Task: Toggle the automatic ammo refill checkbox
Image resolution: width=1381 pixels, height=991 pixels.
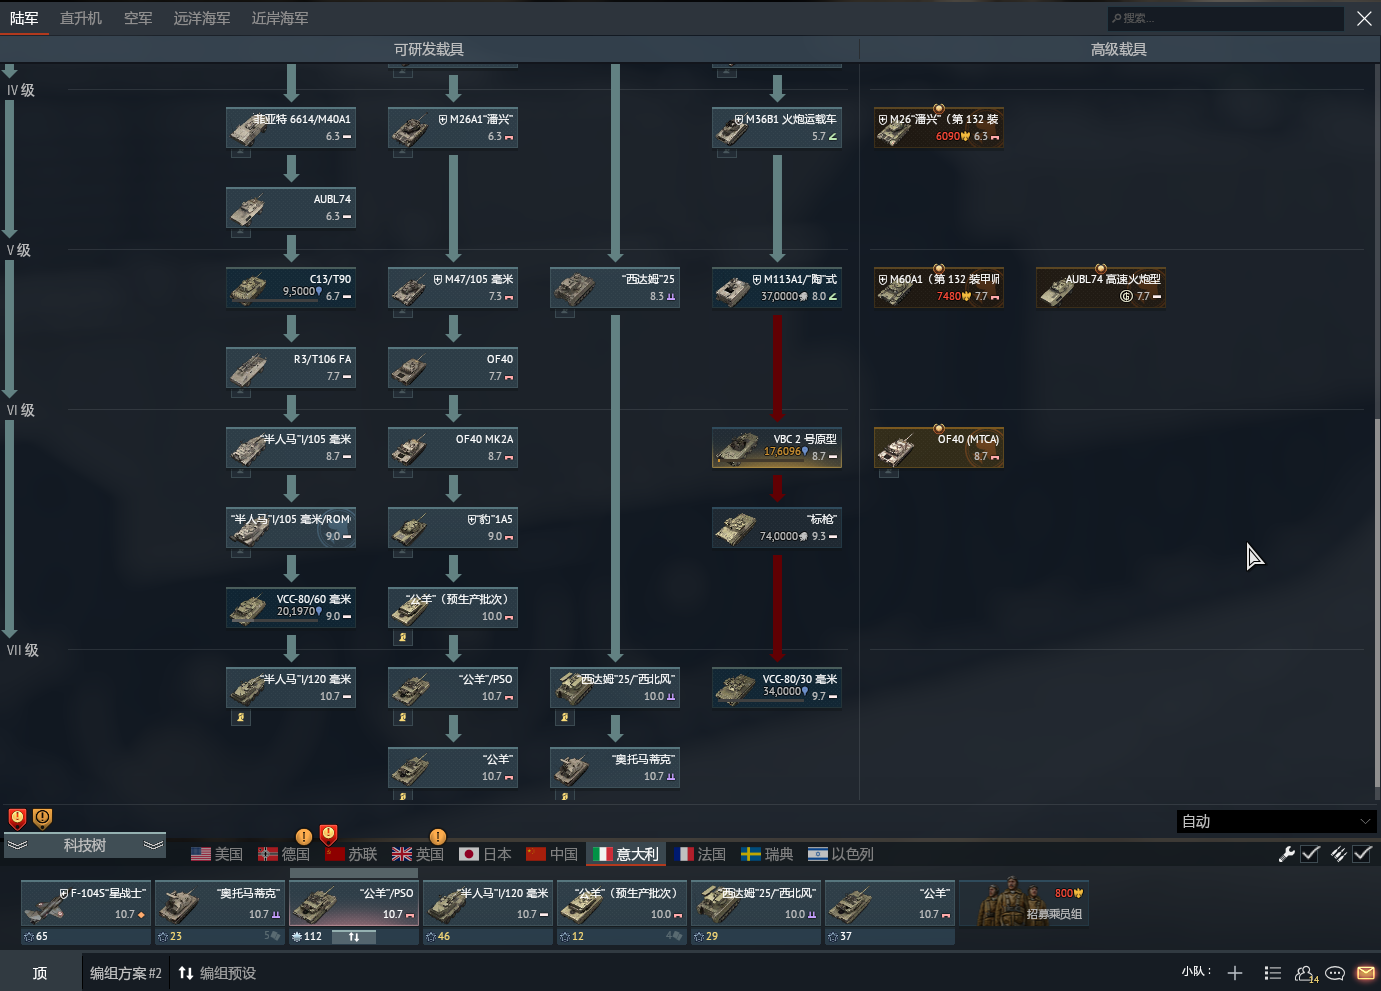Action: coord(1362,853)
